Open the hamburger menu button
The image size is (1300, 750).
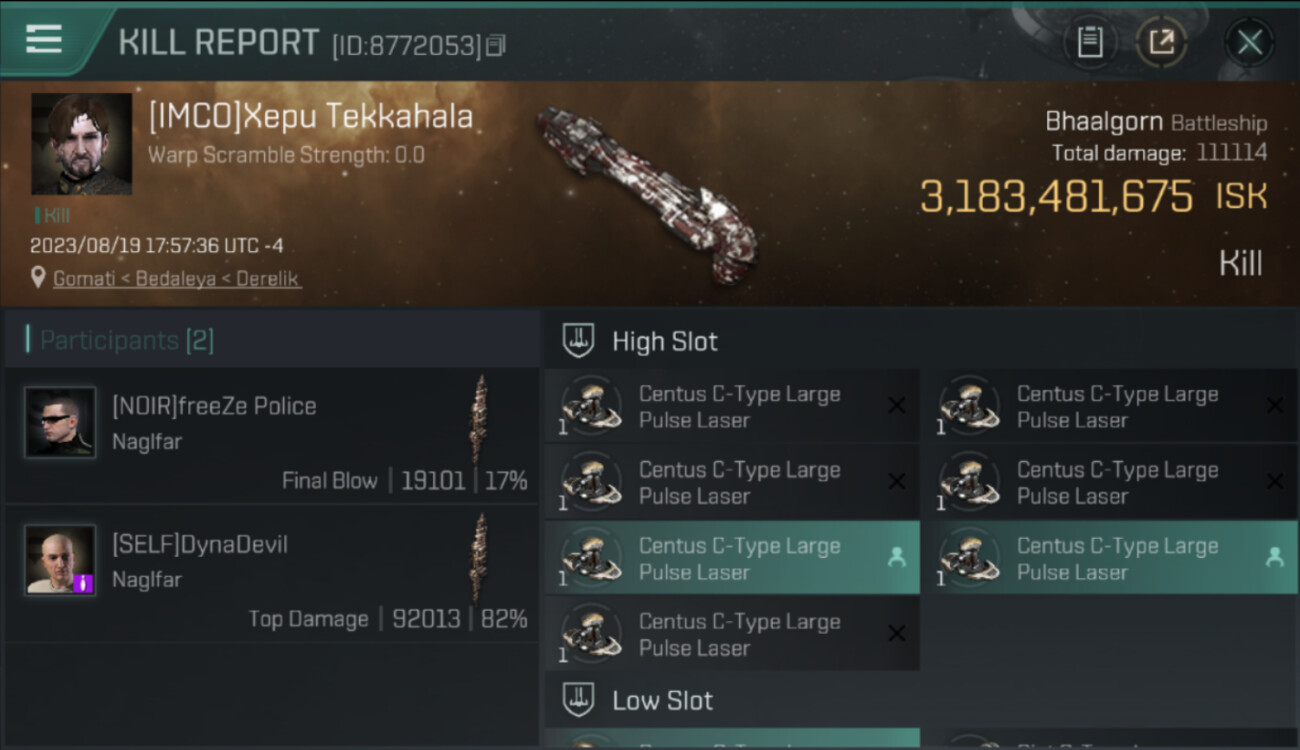pos(44,39)
